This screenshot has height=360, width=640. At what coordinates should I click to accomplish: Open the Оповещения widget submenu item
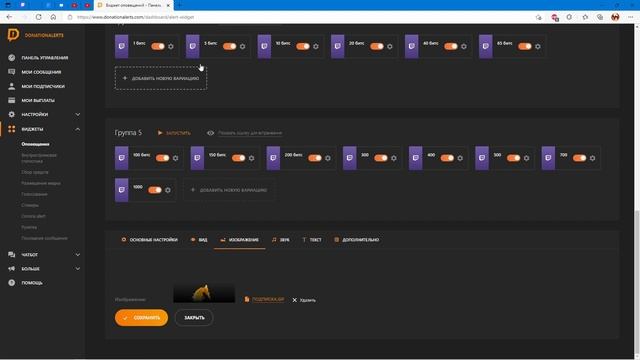pyautogui.click(x=36, y=144)
